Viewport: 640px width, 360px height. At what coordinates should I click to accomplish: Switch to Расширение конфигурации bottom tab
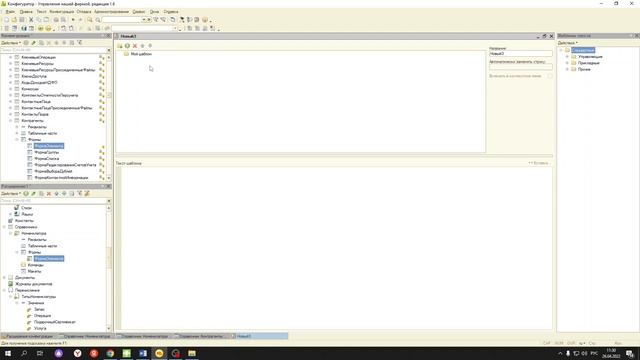point(29,336)
